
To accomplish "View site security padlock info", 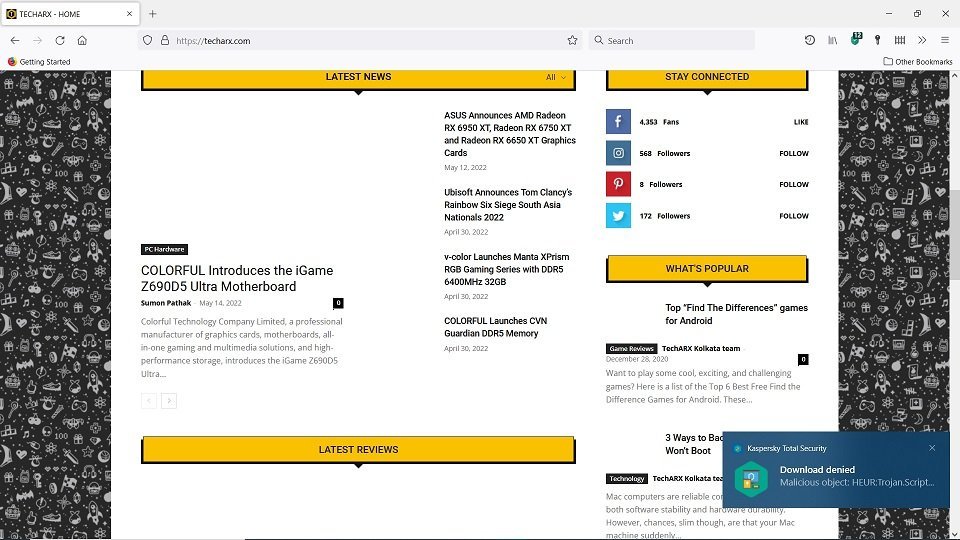I will click(165, 40).
